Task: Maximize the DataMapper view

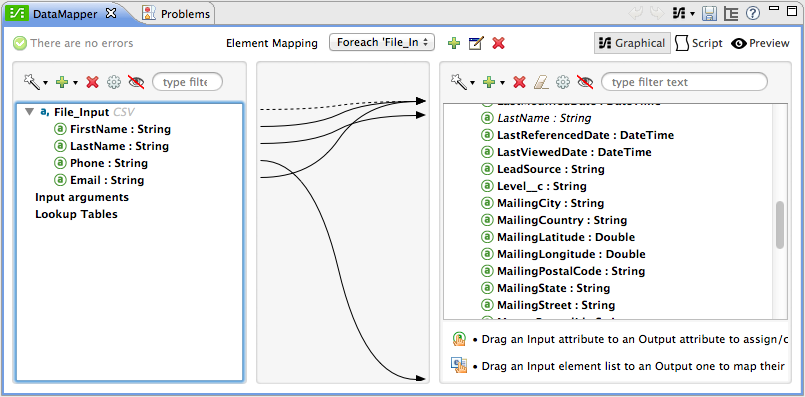Action: [x=792, y=10]
